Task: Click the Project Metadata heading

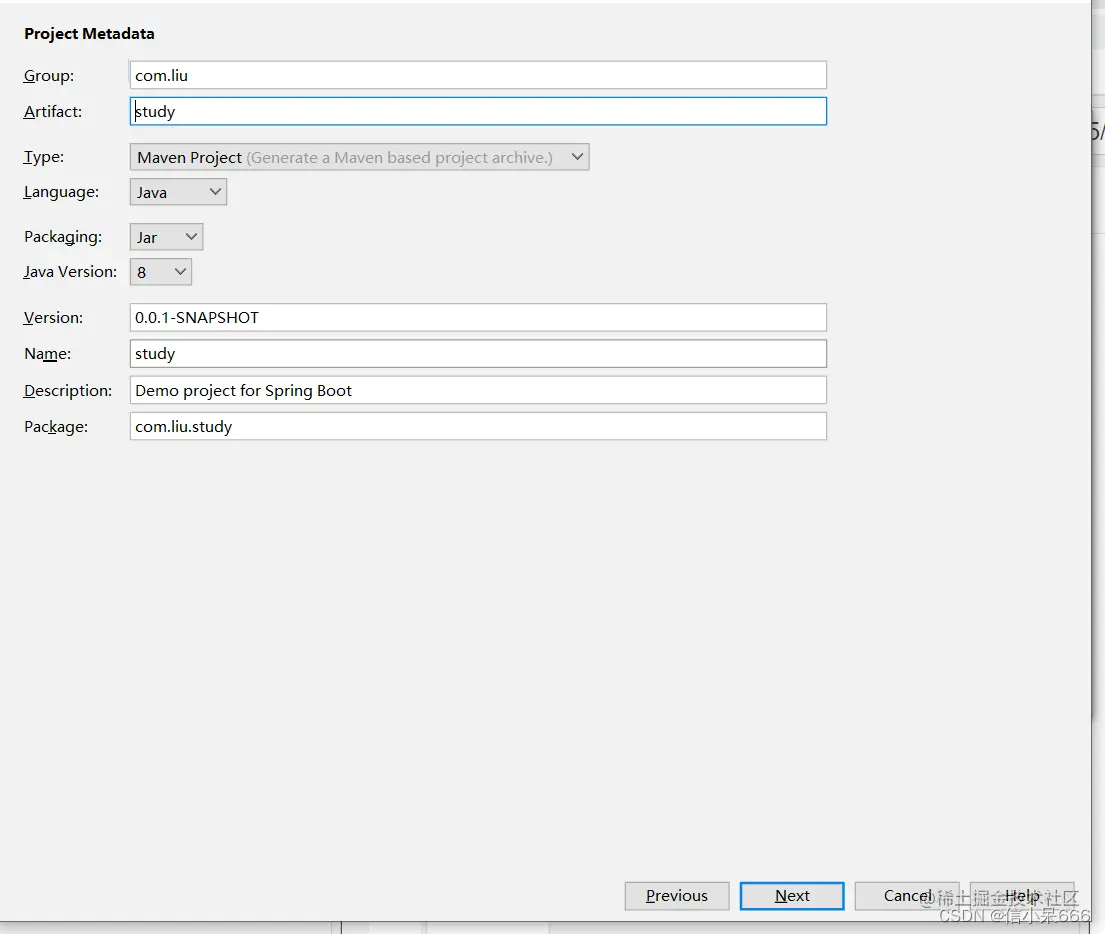Action: pyautogui.click(x=89, y=34)
